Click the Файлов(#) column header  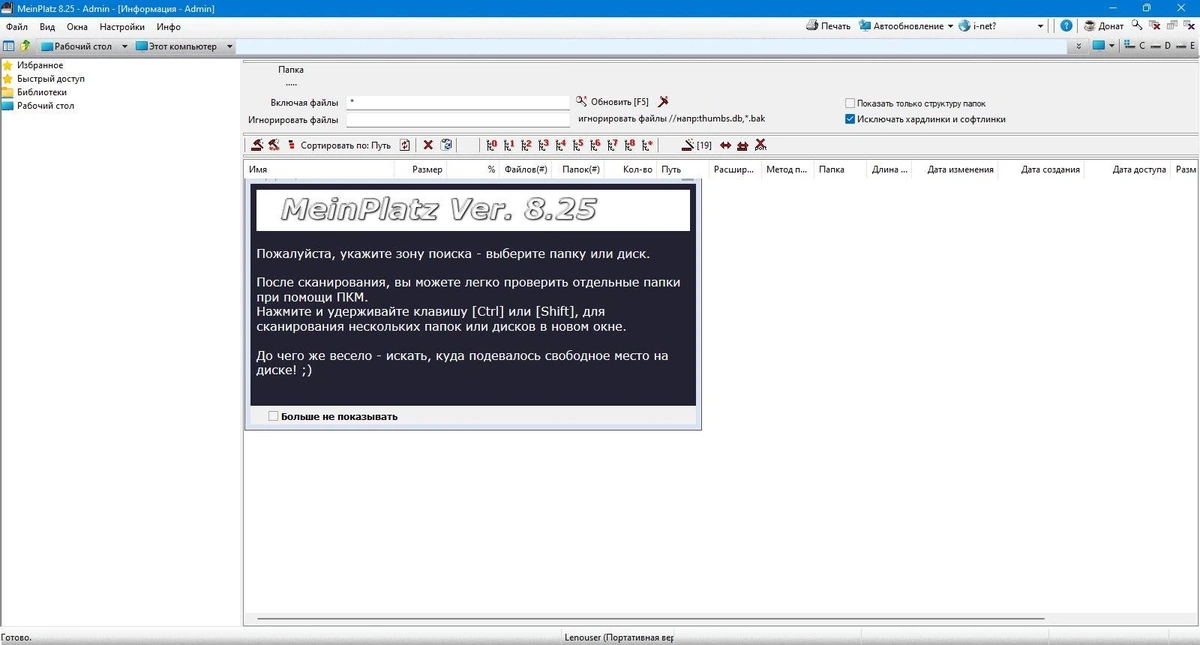525,170
